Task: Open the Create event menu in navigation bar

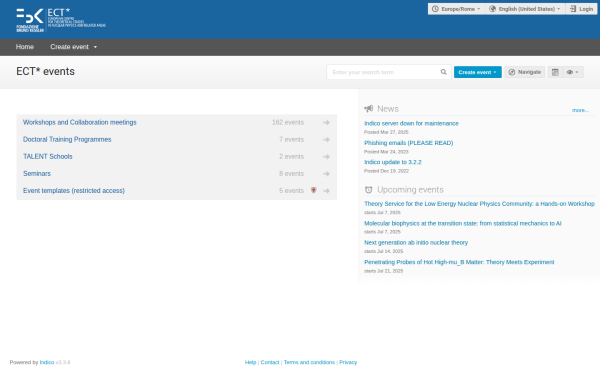Action: tap(73, 47)
